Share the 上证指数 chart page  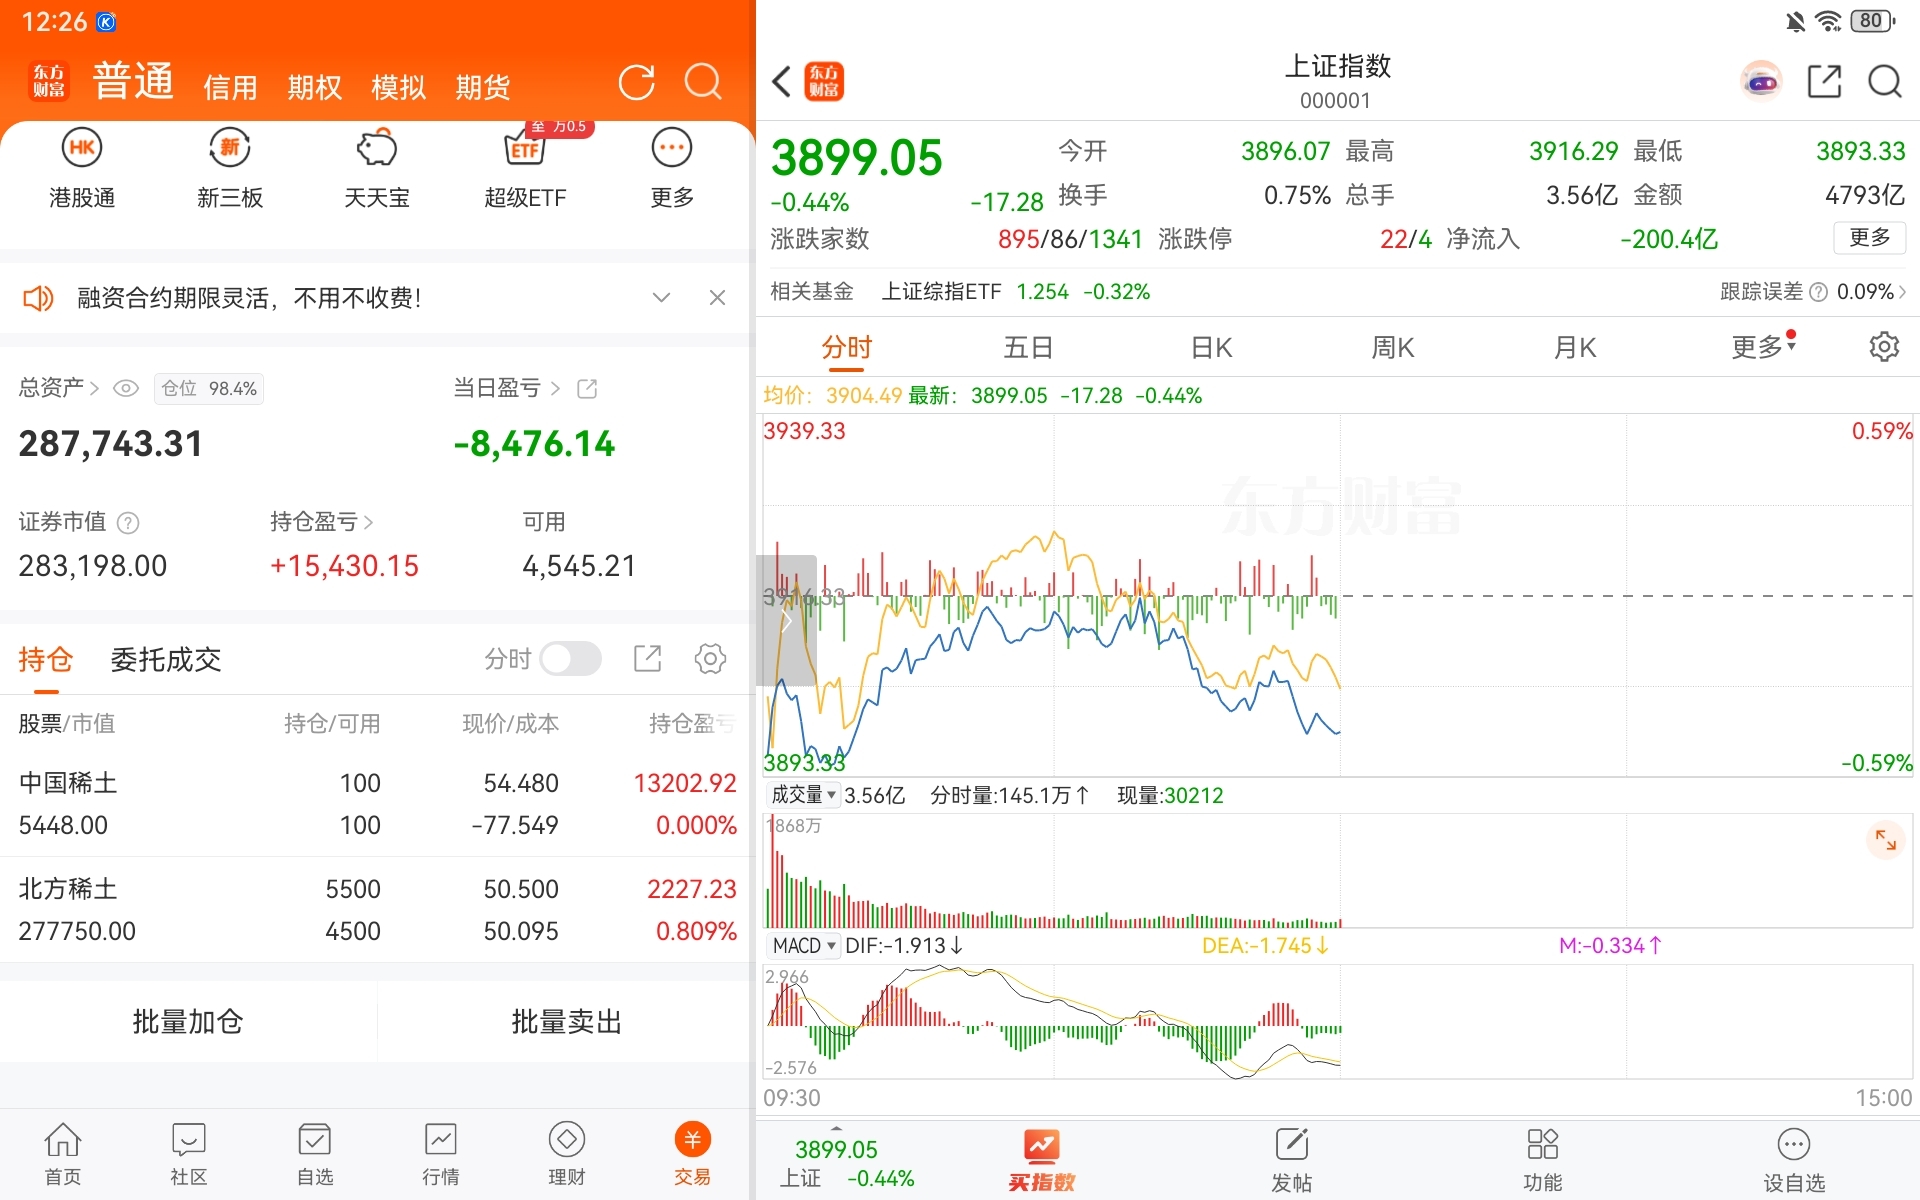[1824, 82]
